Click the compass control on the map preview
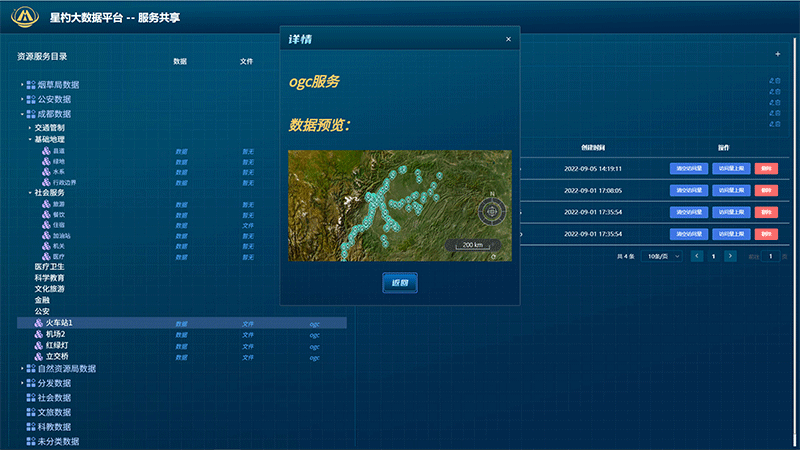The height and width of the screenshot is (450, 800). [x=491, y=211]
